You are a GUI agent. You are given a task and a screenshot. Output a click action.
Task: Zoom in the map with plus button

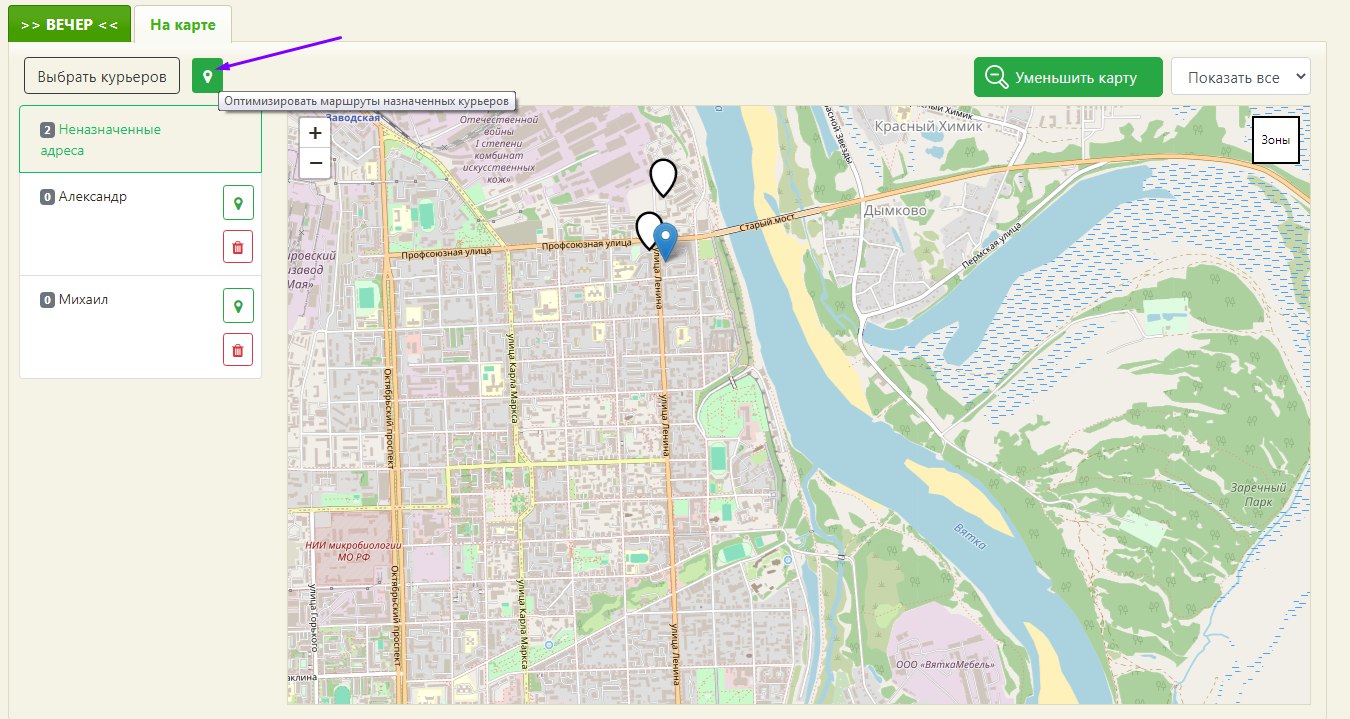pyautogui.click(x=315, y=133)
